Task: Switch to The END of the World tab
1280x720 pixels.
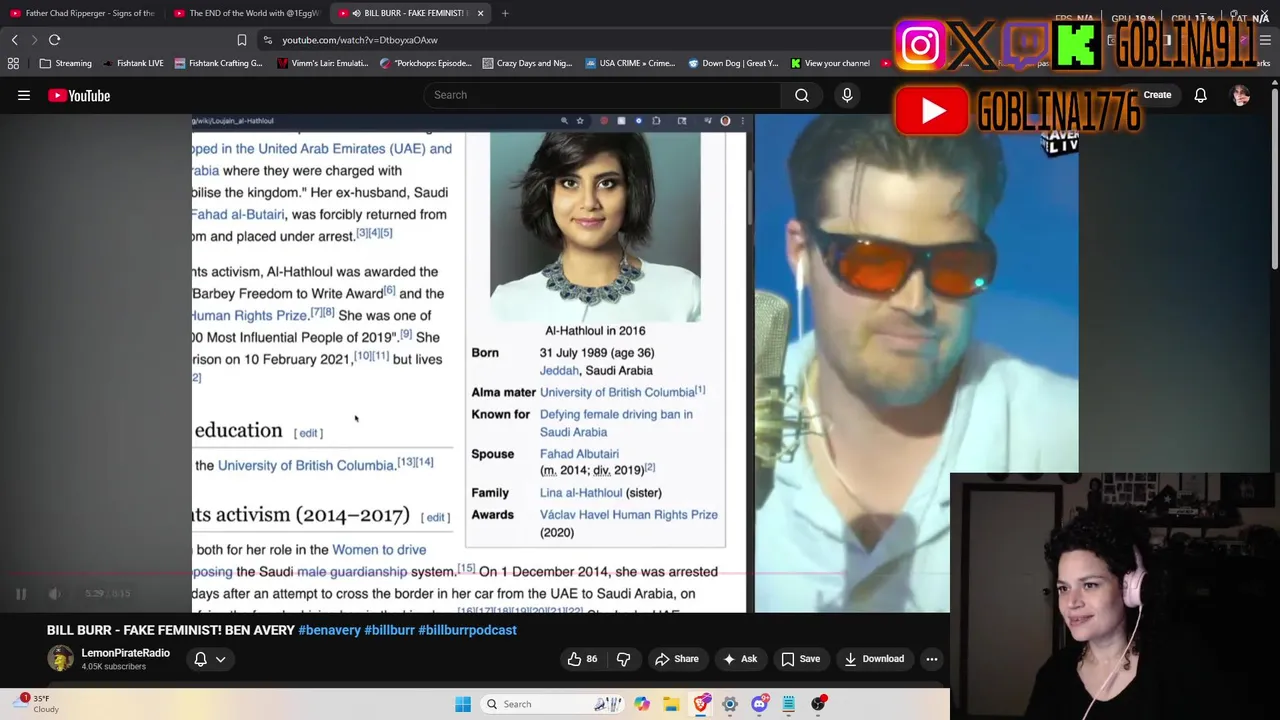Action: [247, 13]
